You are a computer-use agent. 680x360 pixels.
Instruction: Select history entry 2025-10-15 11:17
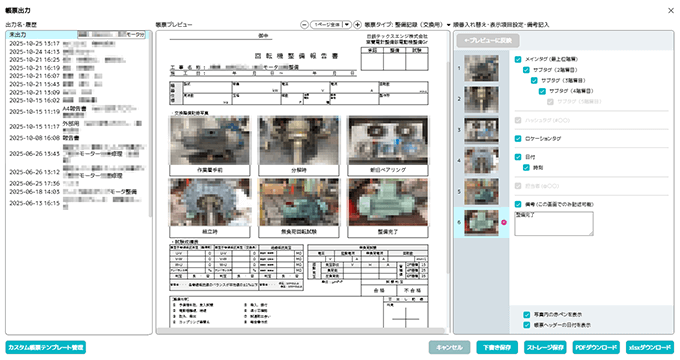tap(77, 127)
